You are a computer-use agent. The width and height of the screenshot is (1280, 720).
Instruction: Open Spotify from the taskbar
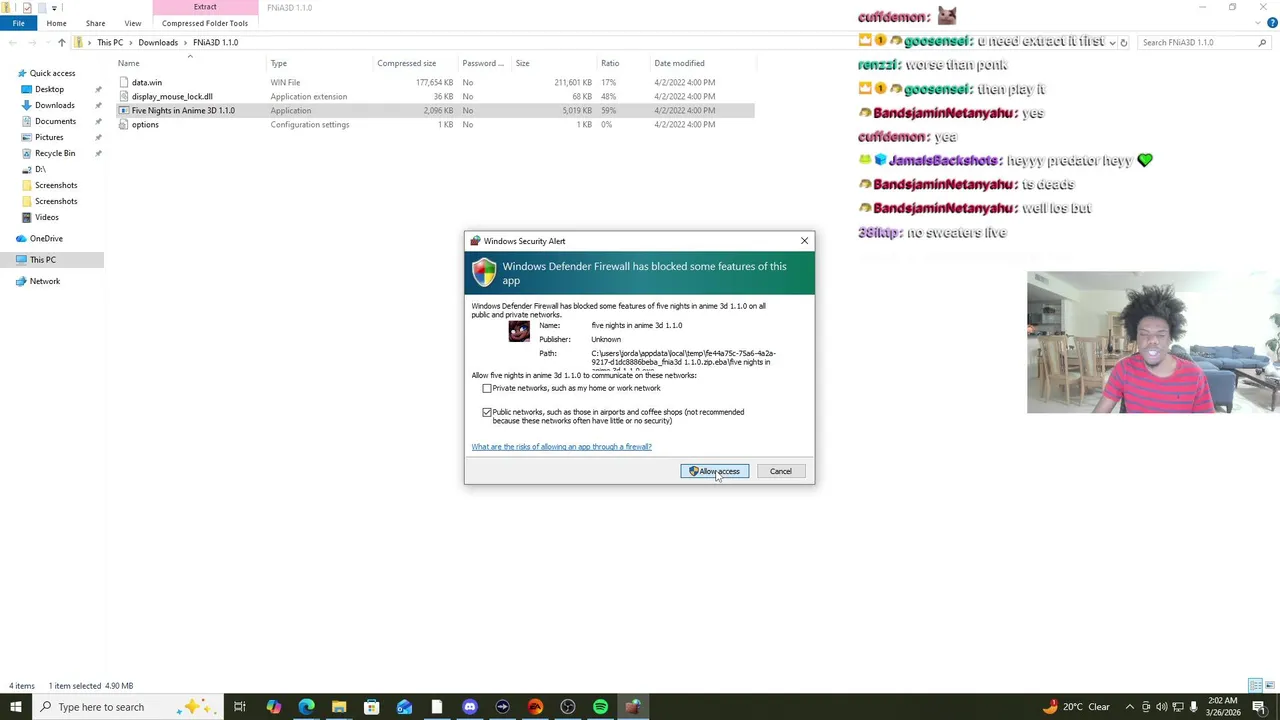click(x=600, y=707)
